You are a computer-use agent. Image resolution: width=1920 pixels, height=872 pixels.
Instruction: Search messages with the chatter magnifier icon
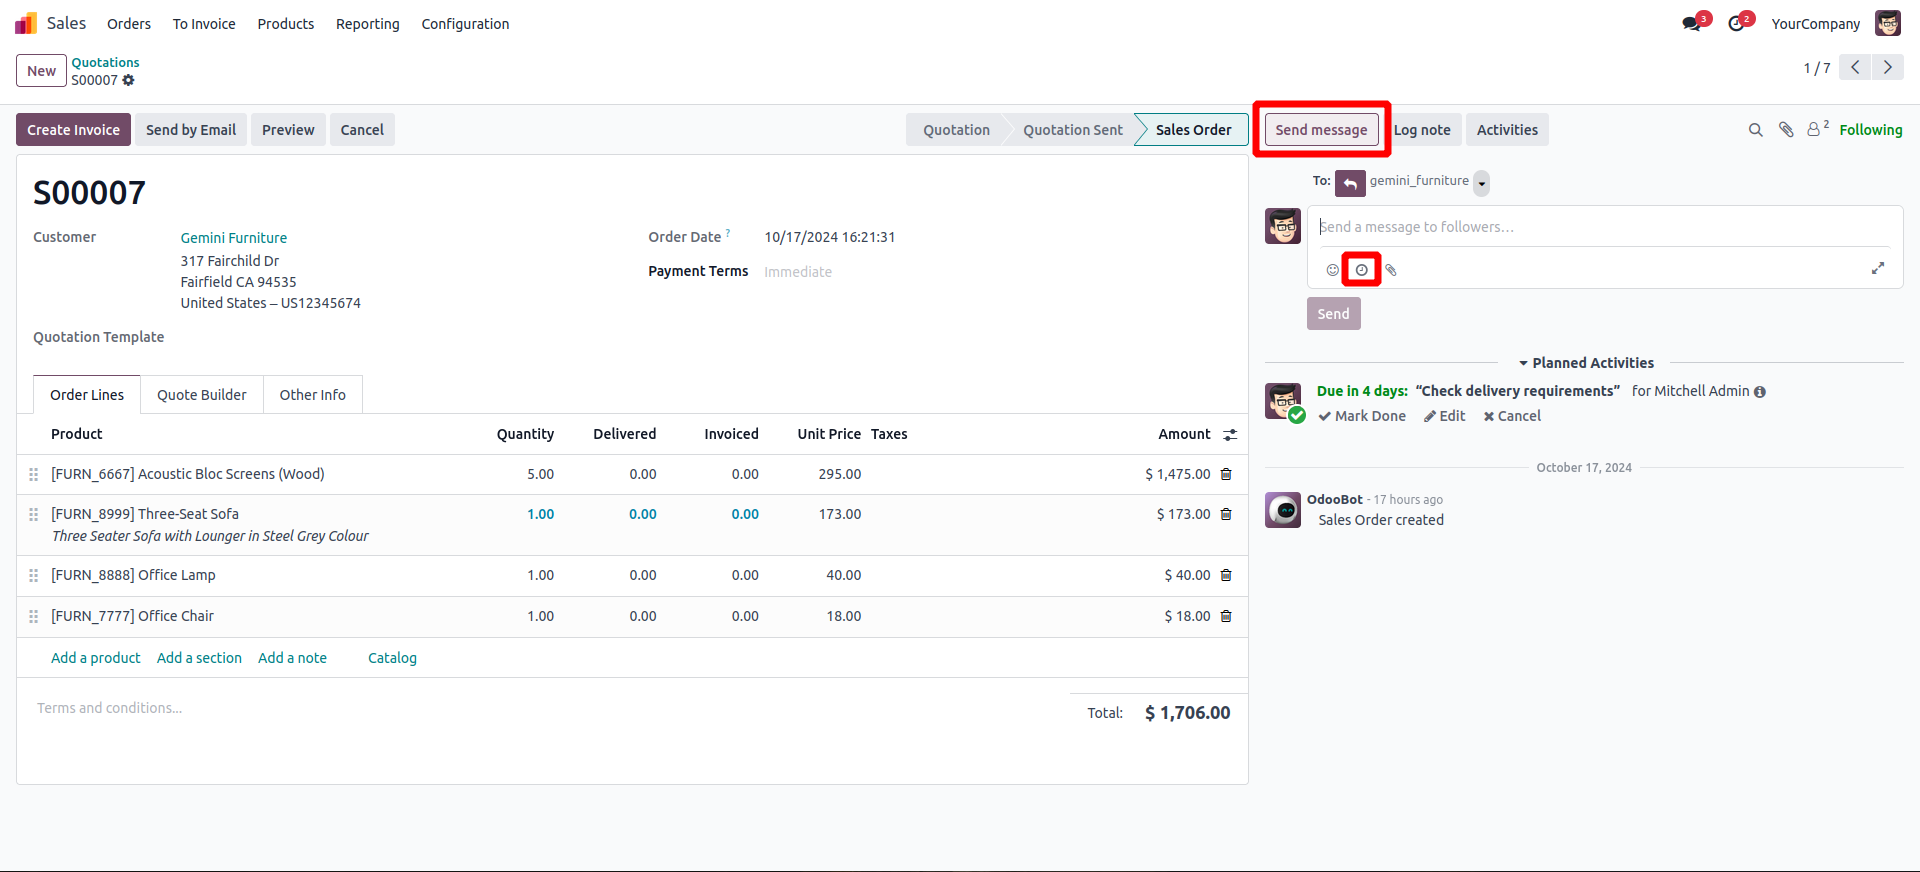click(1755, 130)
